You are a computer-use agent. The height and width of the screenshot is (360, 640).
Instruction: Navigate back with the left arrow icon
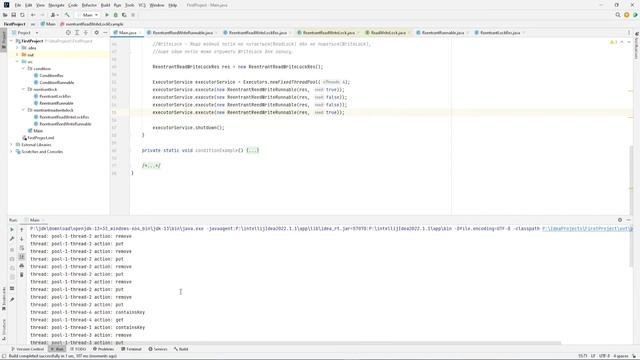pyautogui.click(x=33, y=15)
